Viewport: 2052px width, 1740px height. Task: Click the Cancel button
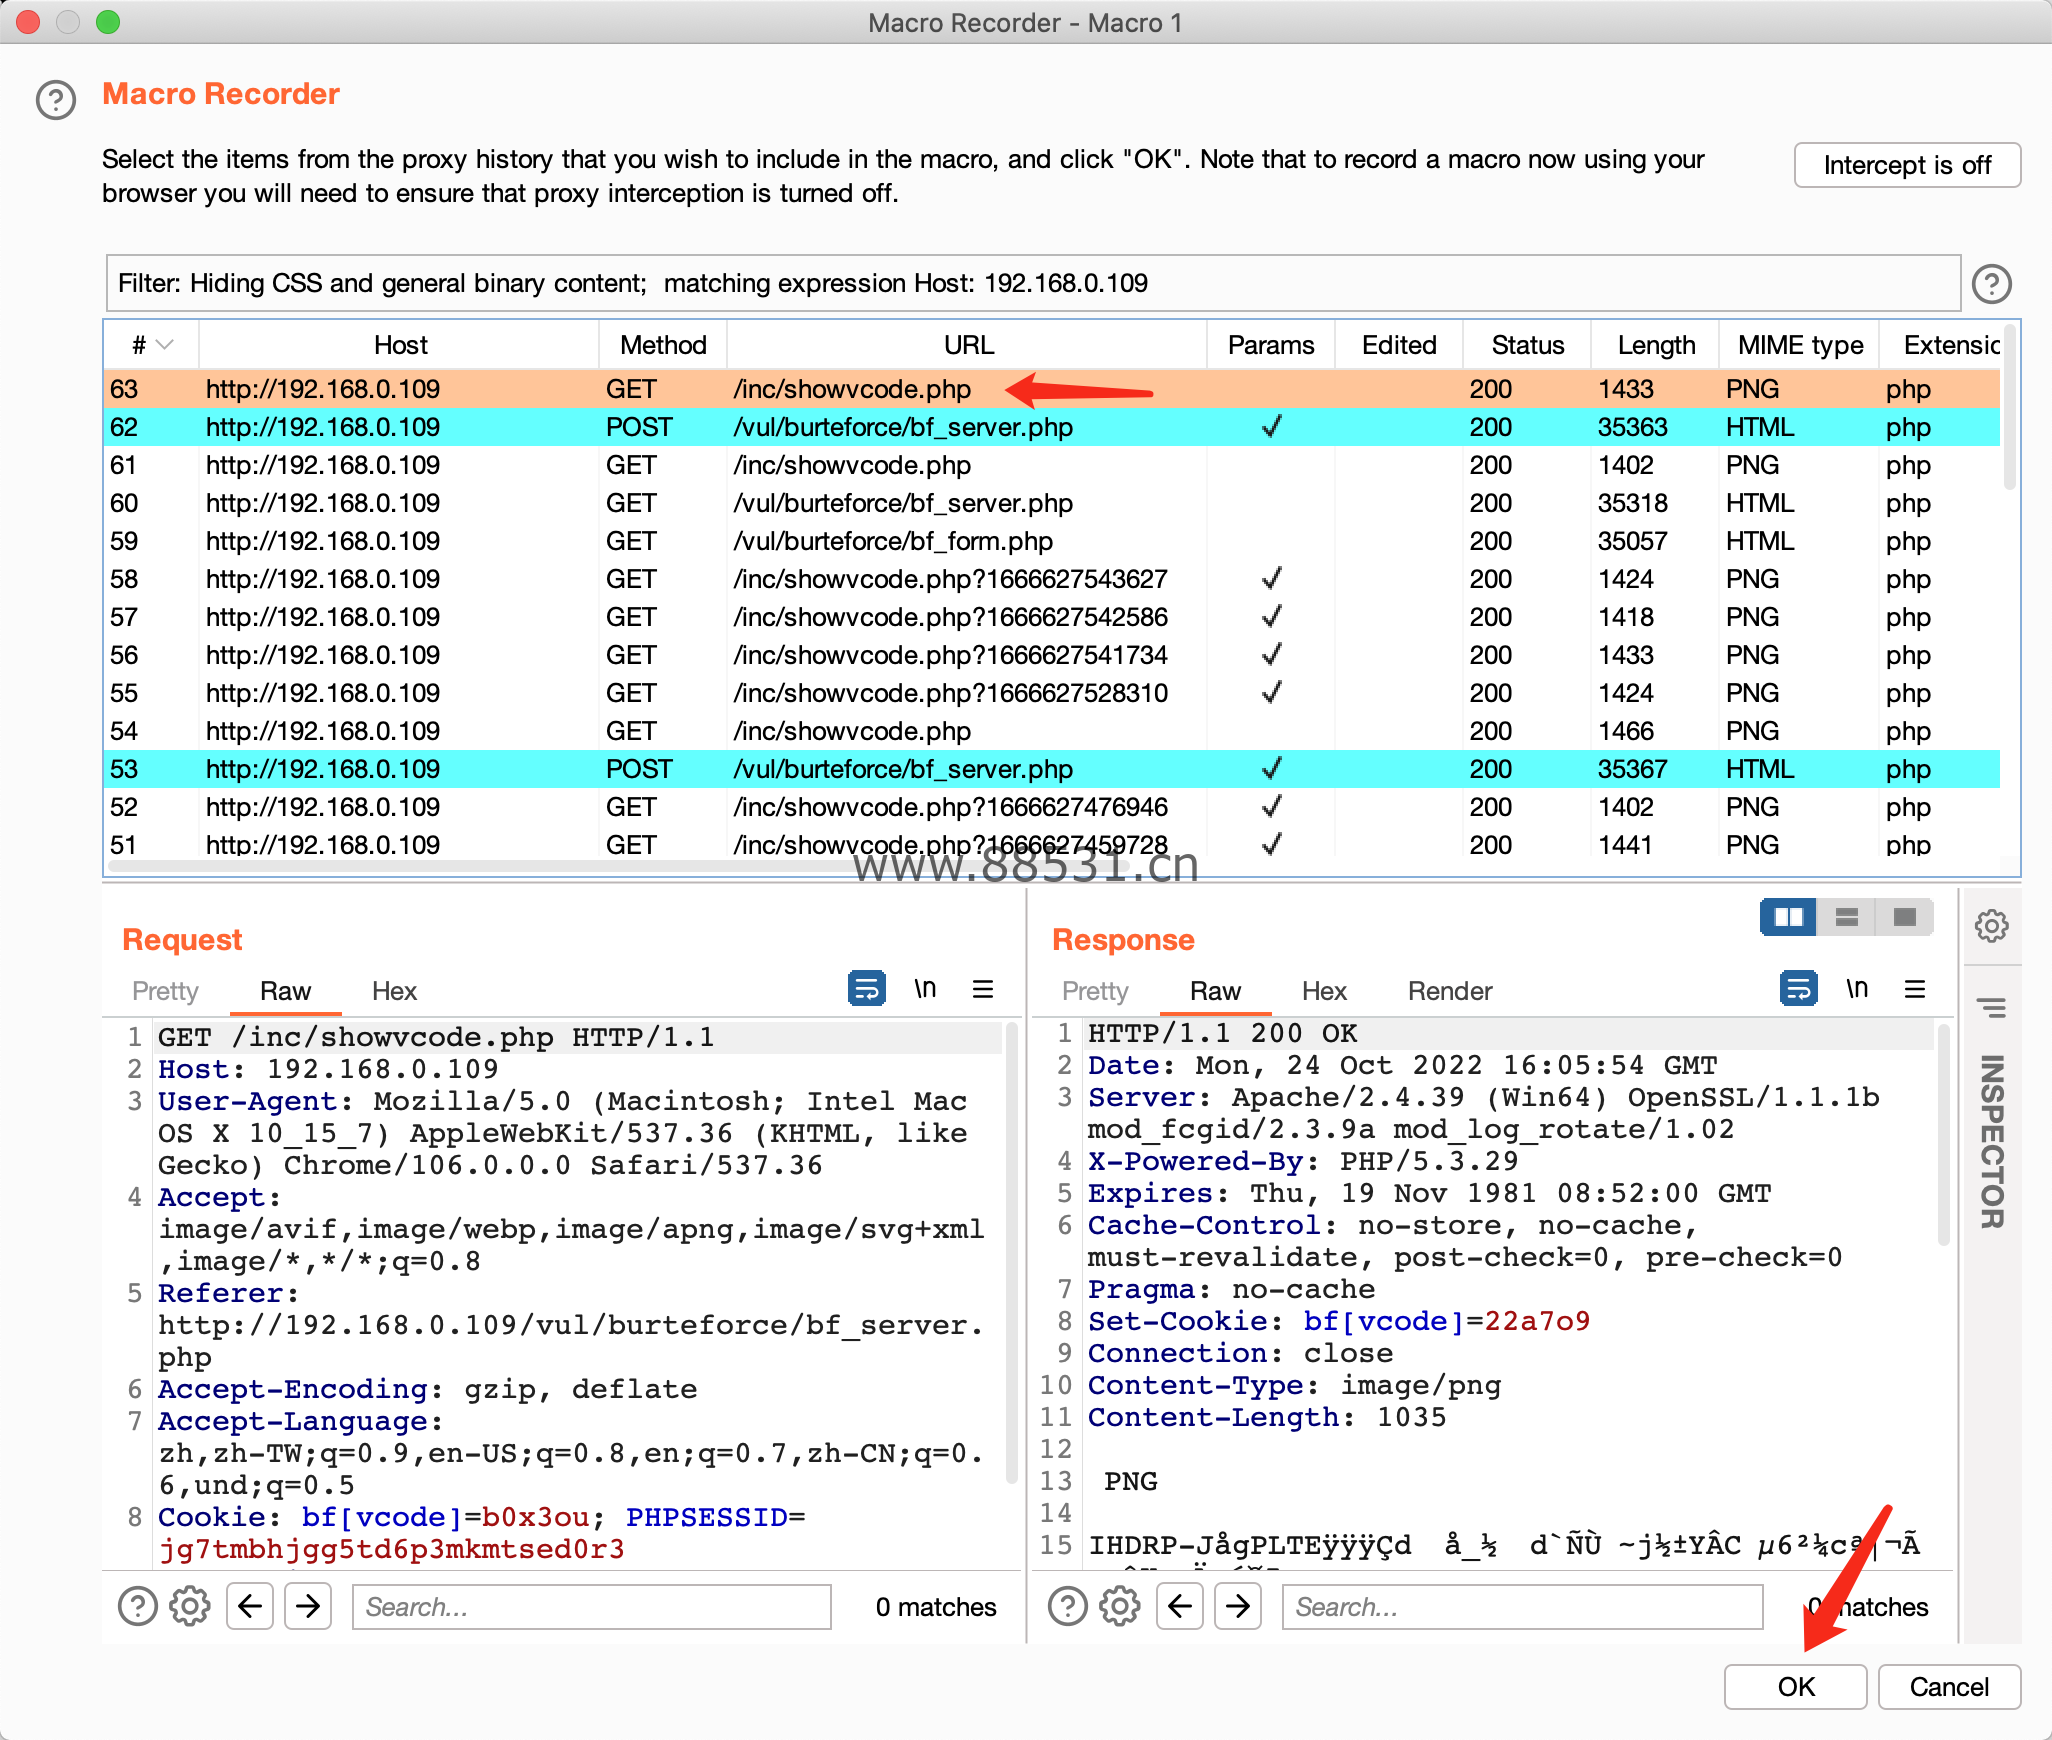(1949, 1687)
